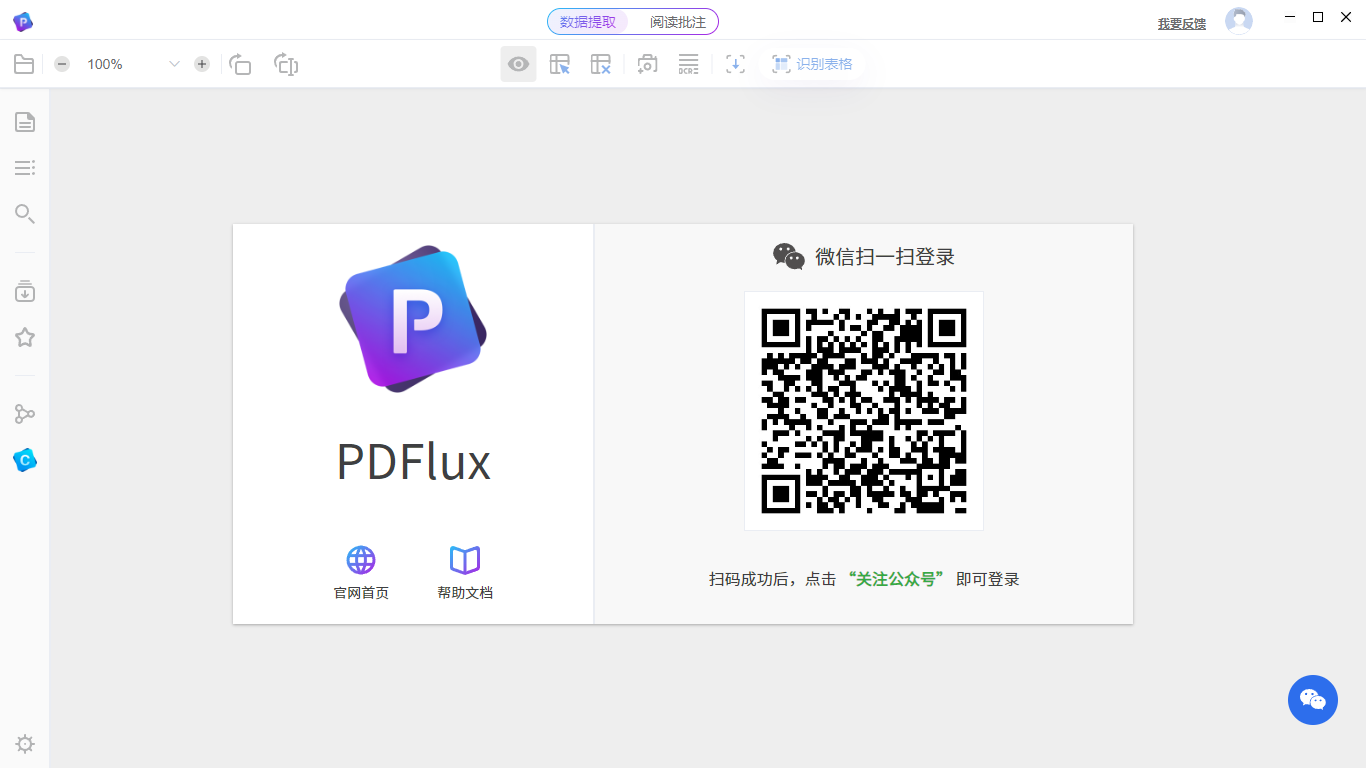This screenshot has width=1366, height=768.
Task: Switch to the 阅读批注 tab
Action: [x=678, y=22]
